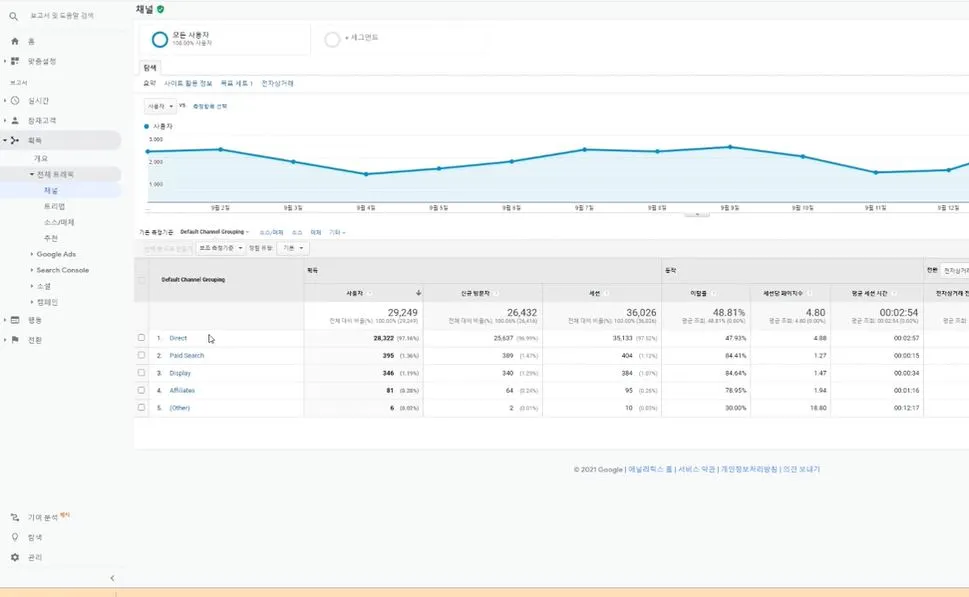This screenshot has width=969, height=597.
Task: Click help icon next to 세션당 페이지수
Action: coord(810,293)
